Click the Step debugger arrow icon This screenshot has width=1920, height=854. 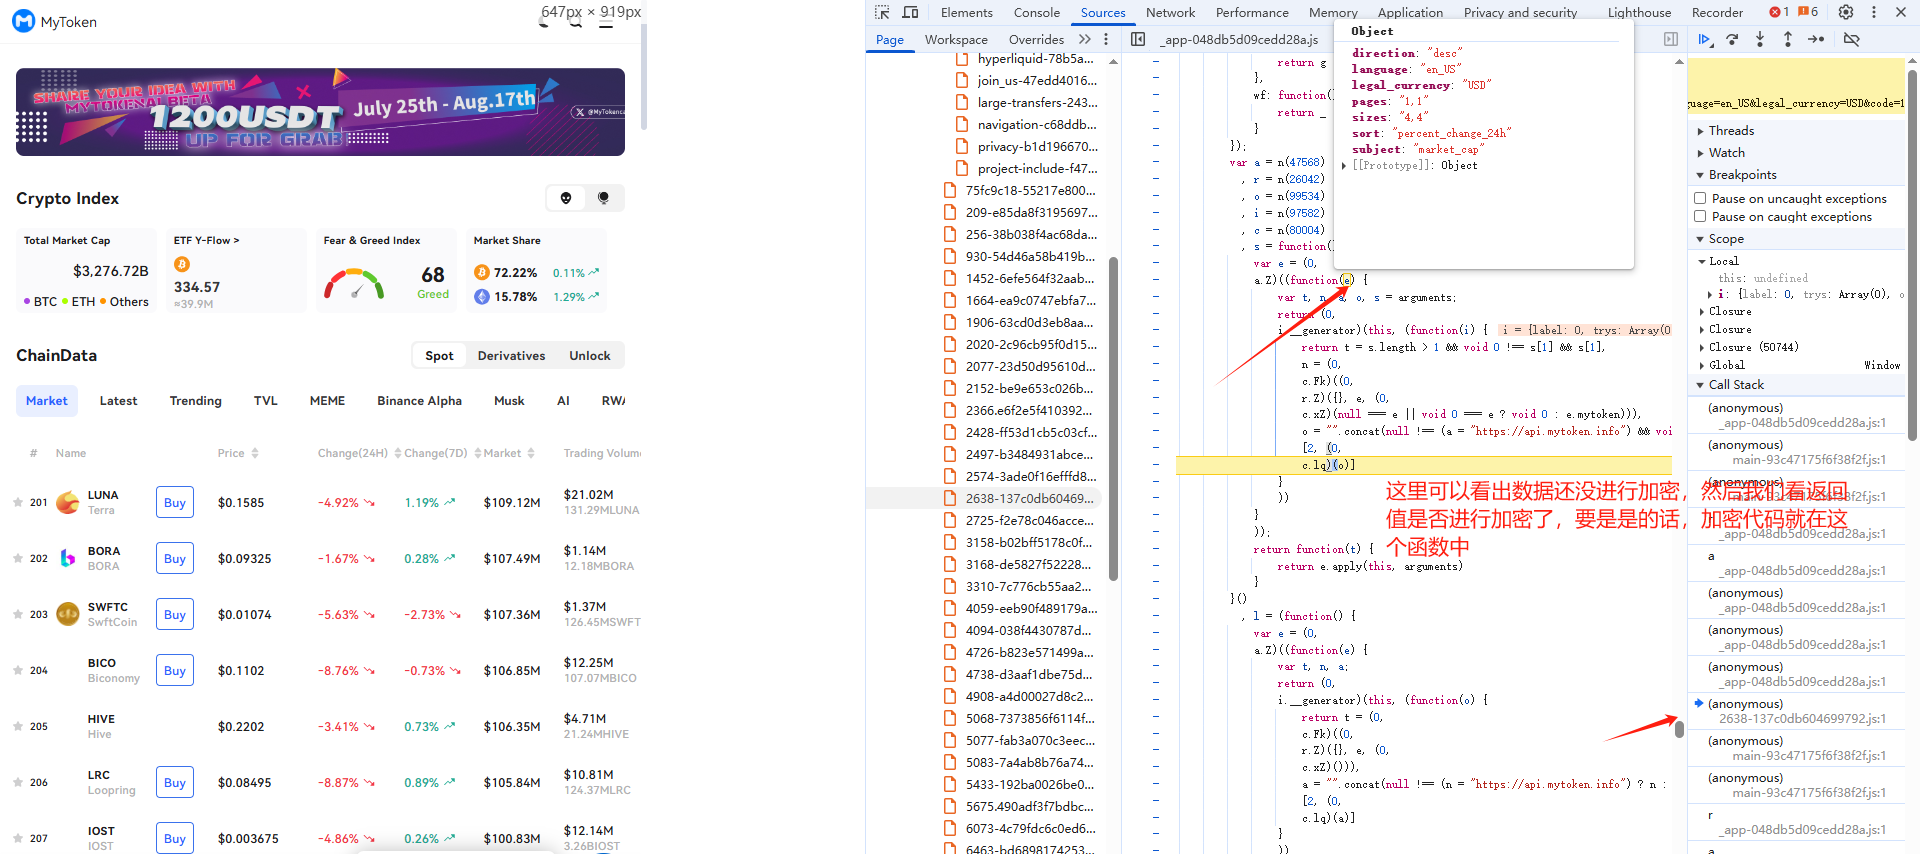(1816, 39)
